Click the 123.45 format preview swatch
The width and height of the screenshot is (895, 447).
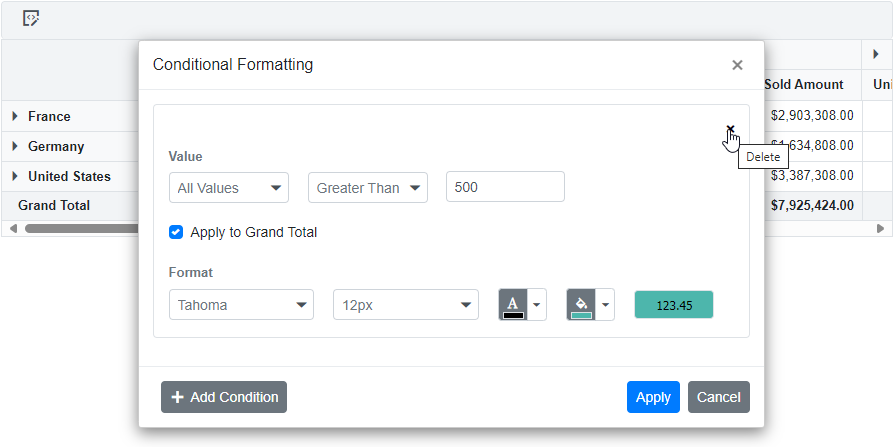[x=674, y=304]
